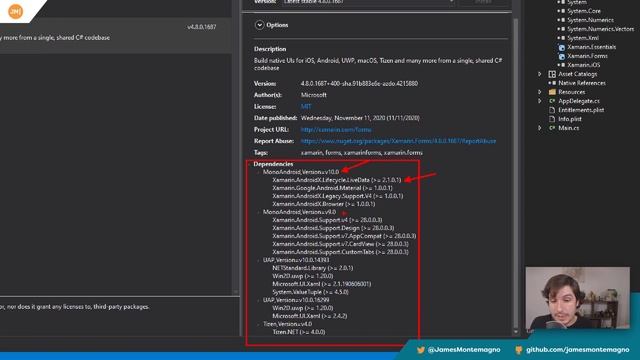Screen dimensions: 640x360
Task: Select Xamarin.Android.Support.v4 dependency
Action: [x=327, y=220]
